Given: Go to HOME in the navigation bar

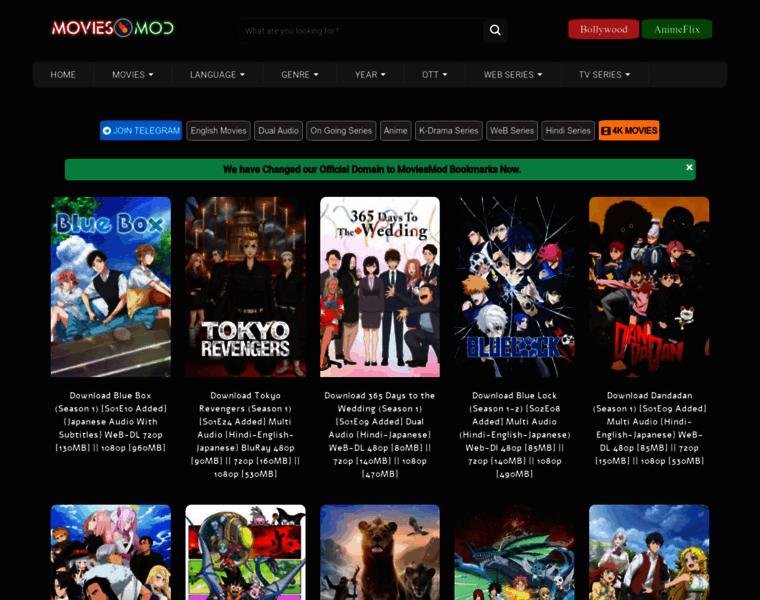Looking at the screenshot, I should click(x=63, y=75).
